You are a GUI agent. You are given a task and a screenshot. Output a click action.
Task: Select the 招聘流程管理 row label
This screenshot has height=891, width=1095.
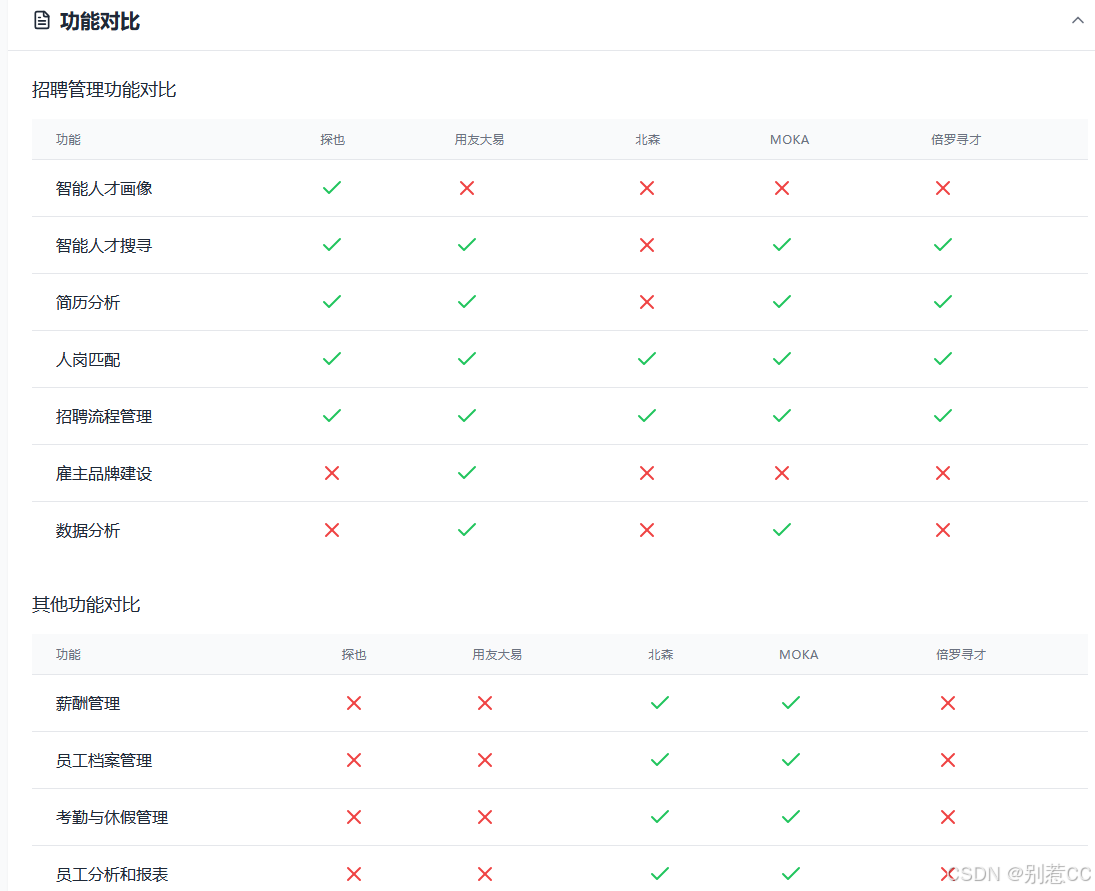(x=104, y=417)
